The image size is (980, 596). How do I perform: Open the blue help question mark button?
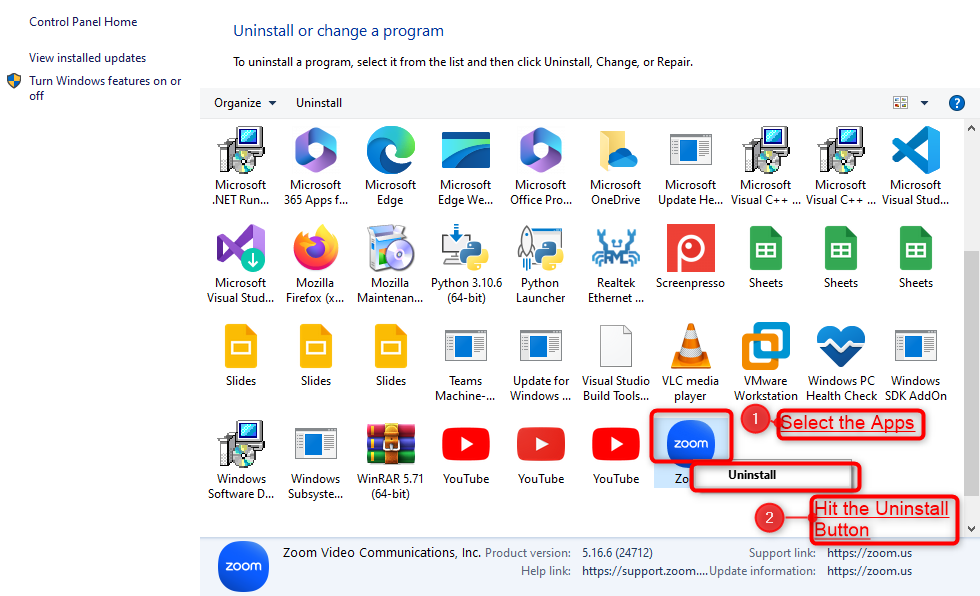tap(956, 103)
